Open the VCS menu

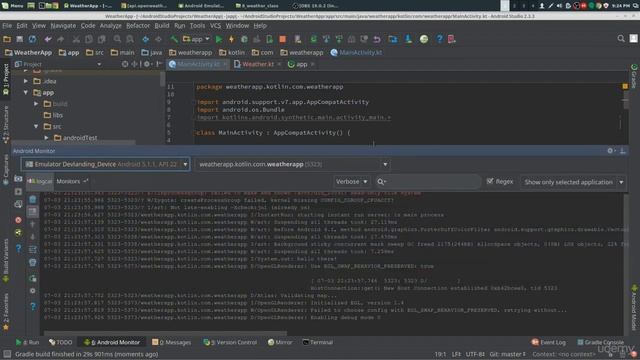point(215,25)
